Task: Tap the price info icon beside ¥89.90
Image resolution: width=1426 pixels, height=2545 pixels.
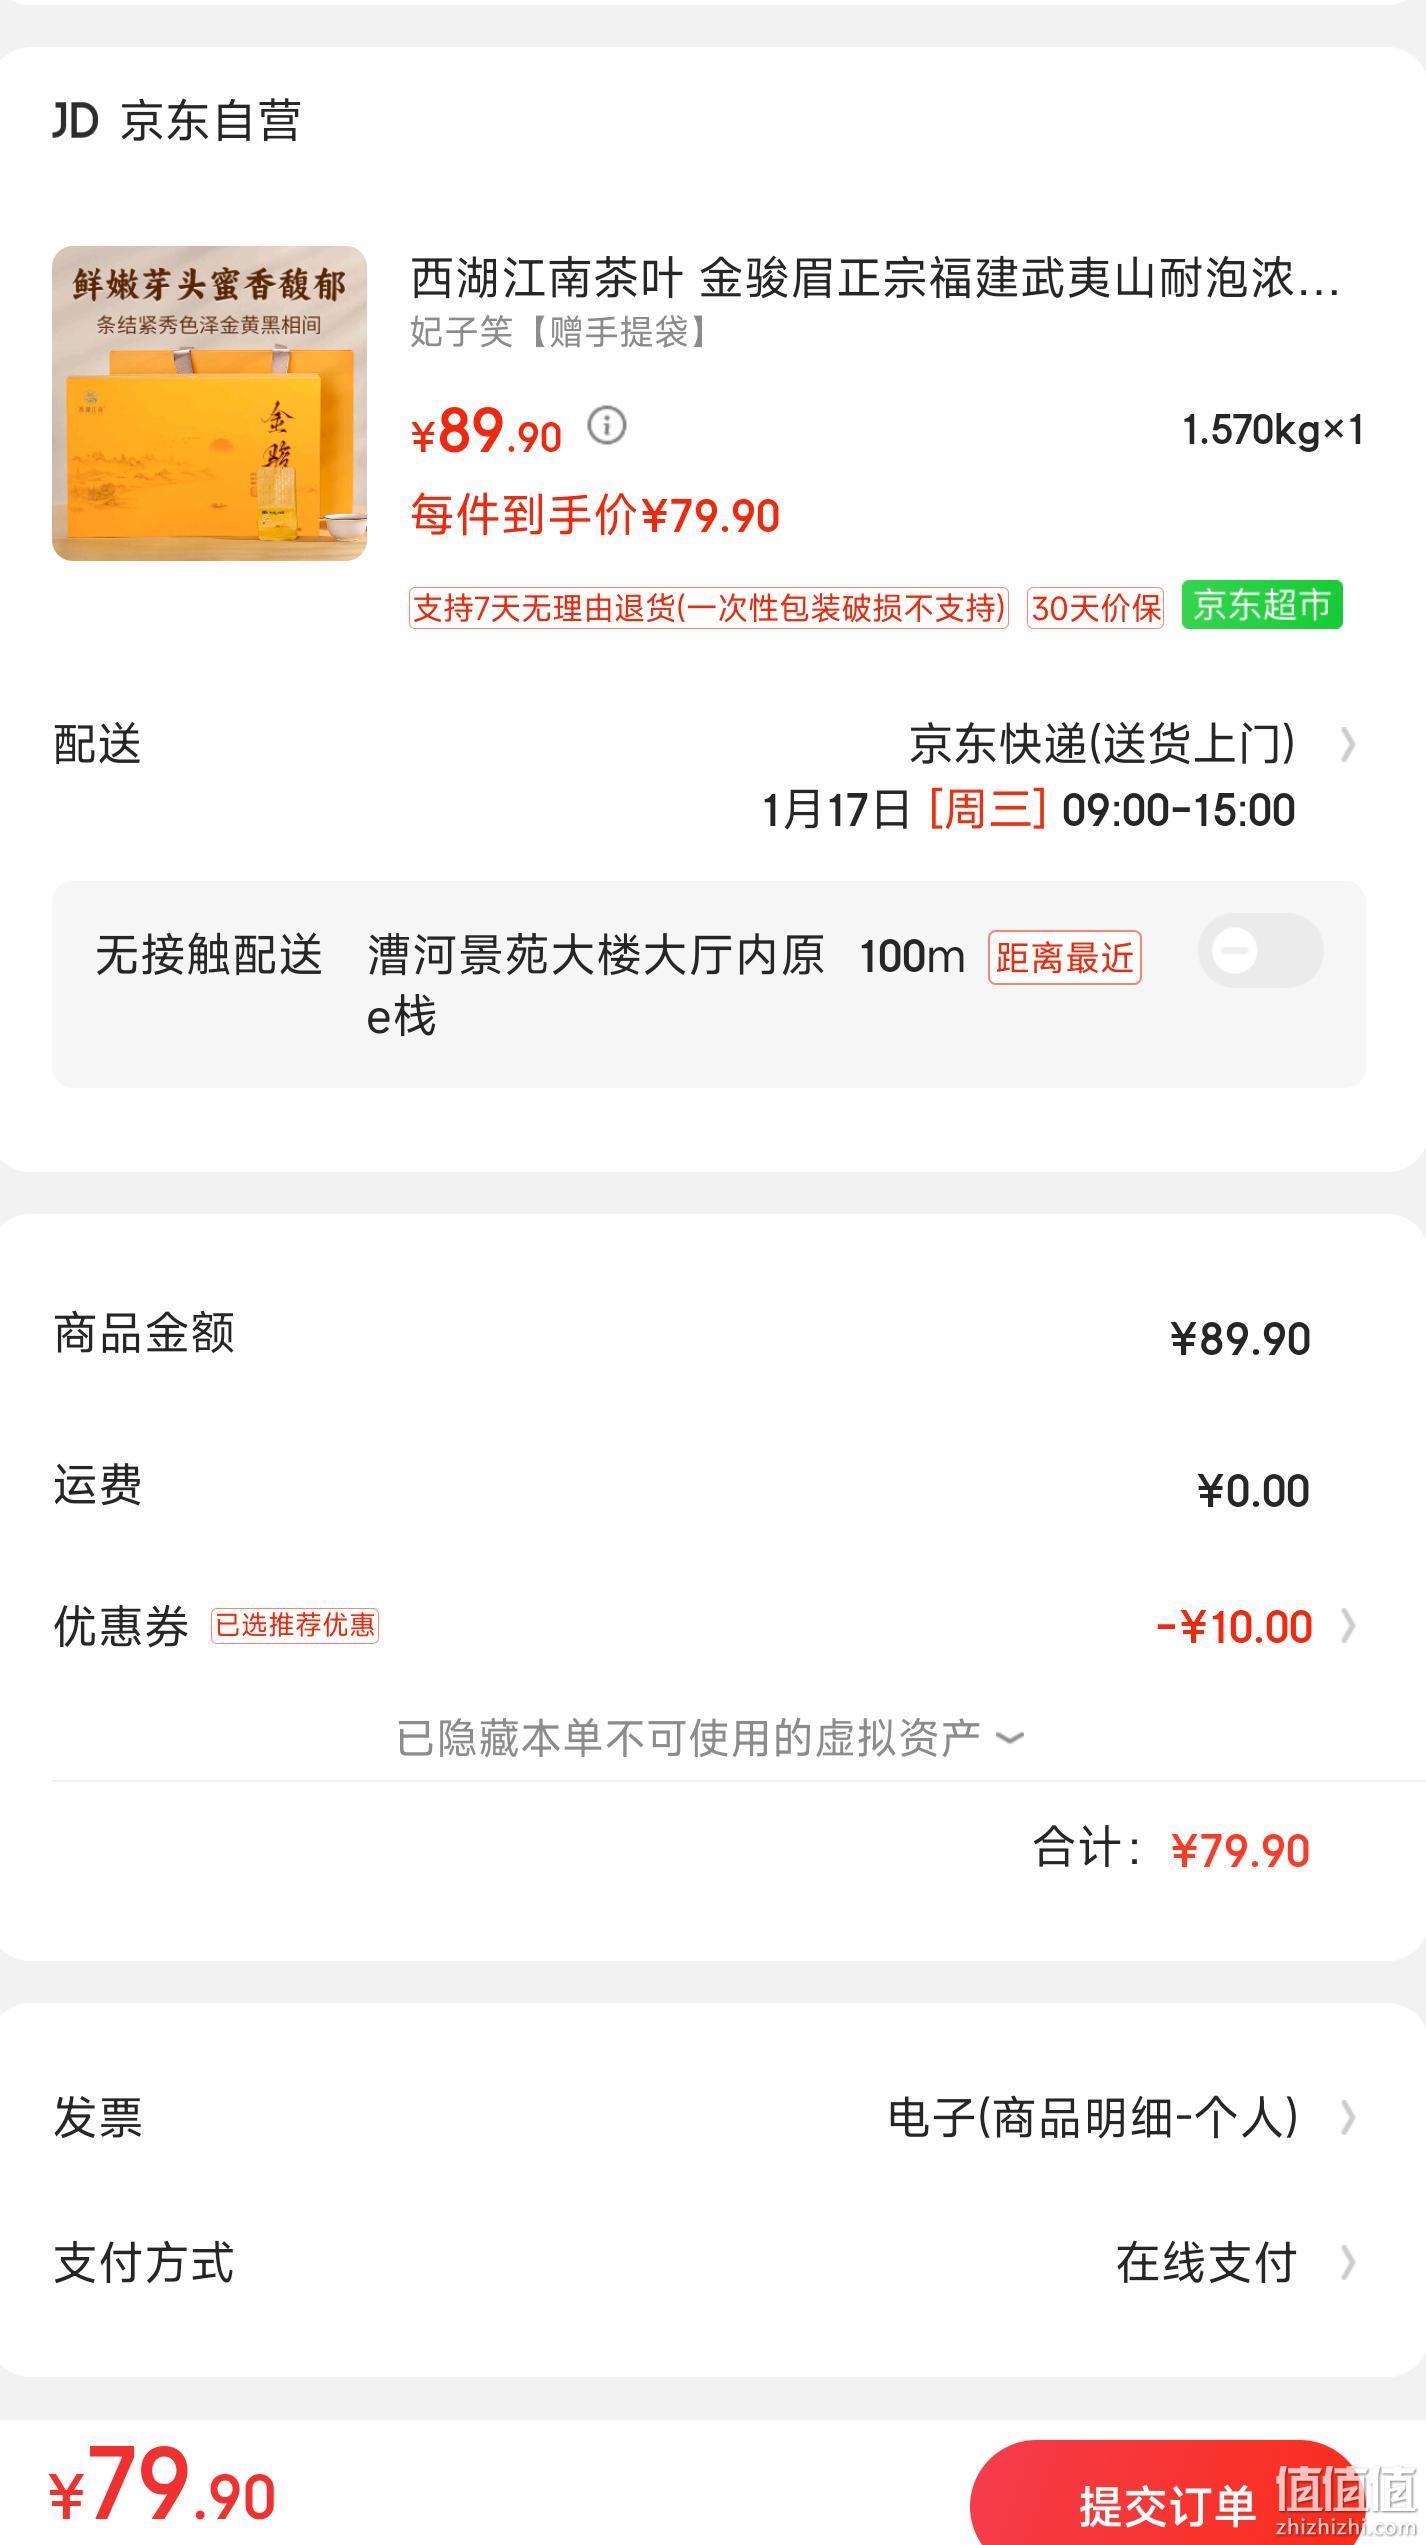Action: [x=606, y=426]
